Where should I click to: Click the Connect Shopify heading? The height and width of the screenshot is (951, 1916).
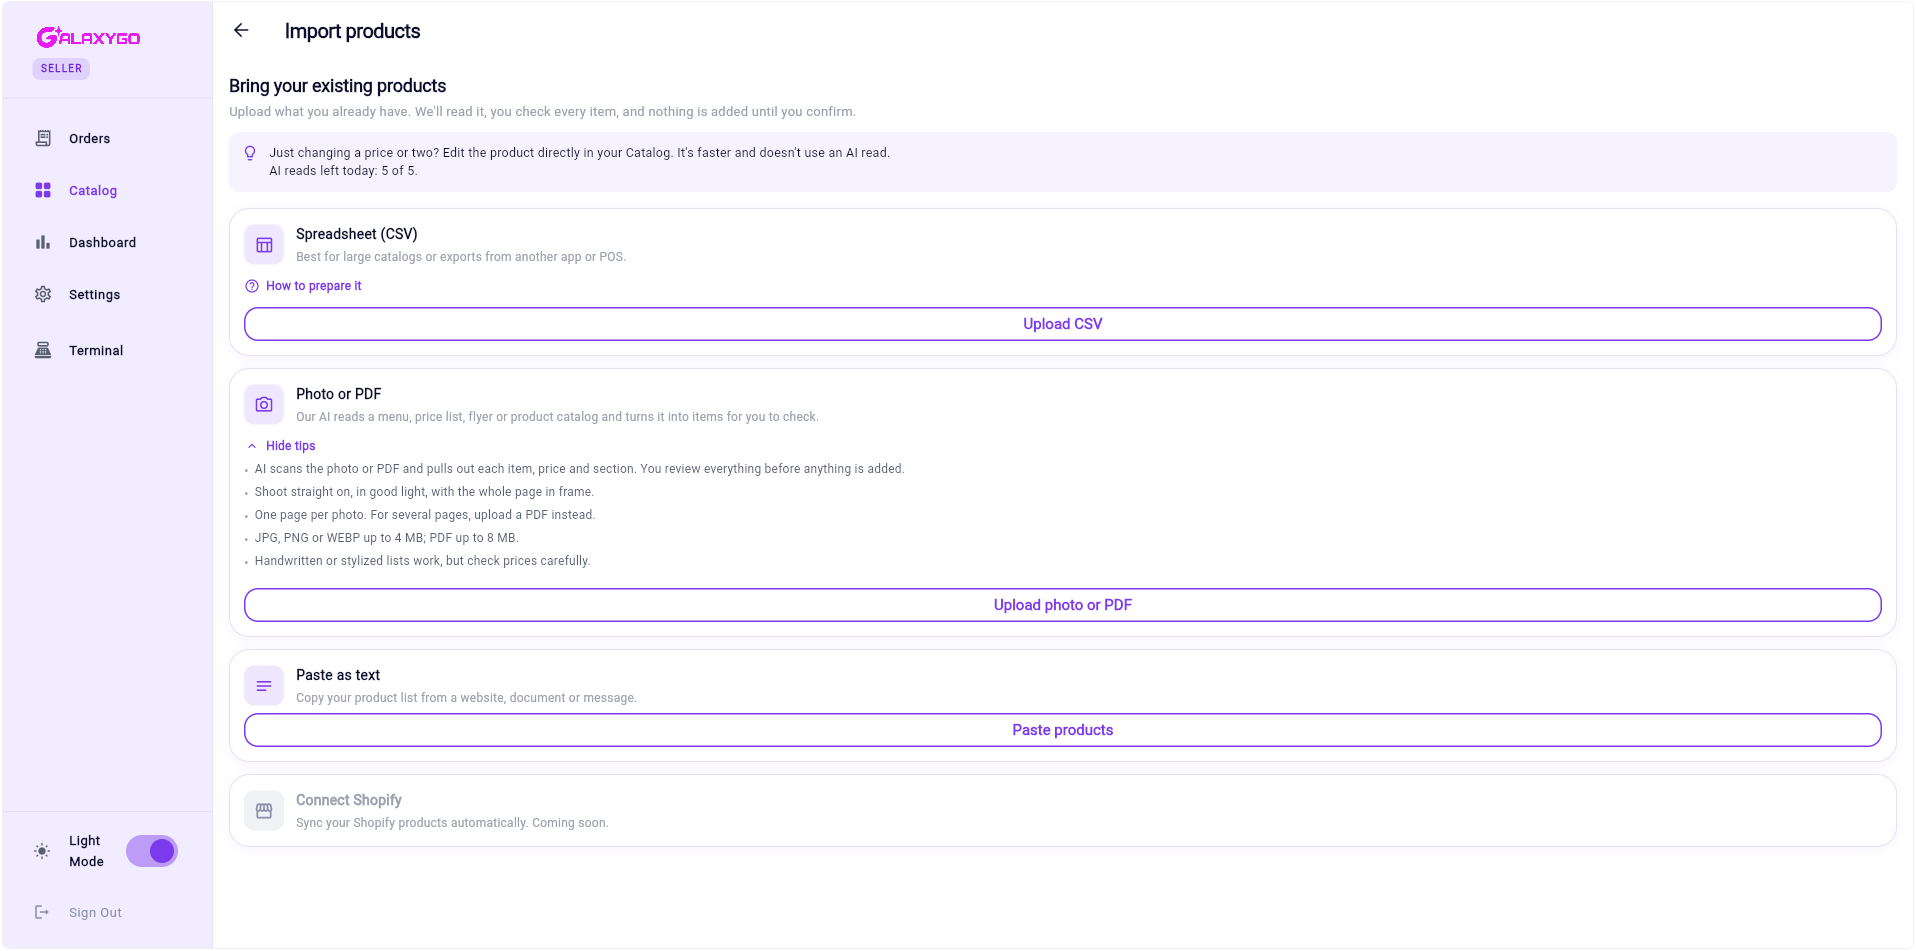348,800
